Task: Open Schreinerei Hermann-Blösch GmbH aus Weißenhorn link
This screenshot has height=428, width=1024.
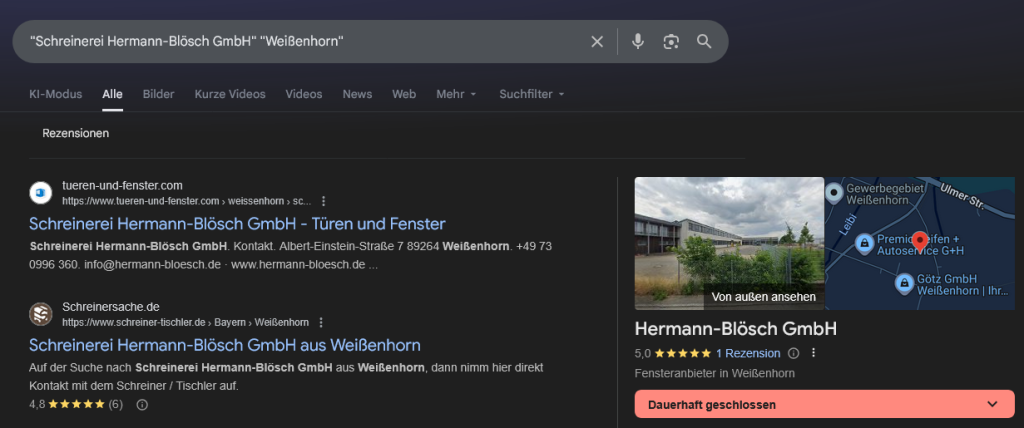Action: coord(225,345)
